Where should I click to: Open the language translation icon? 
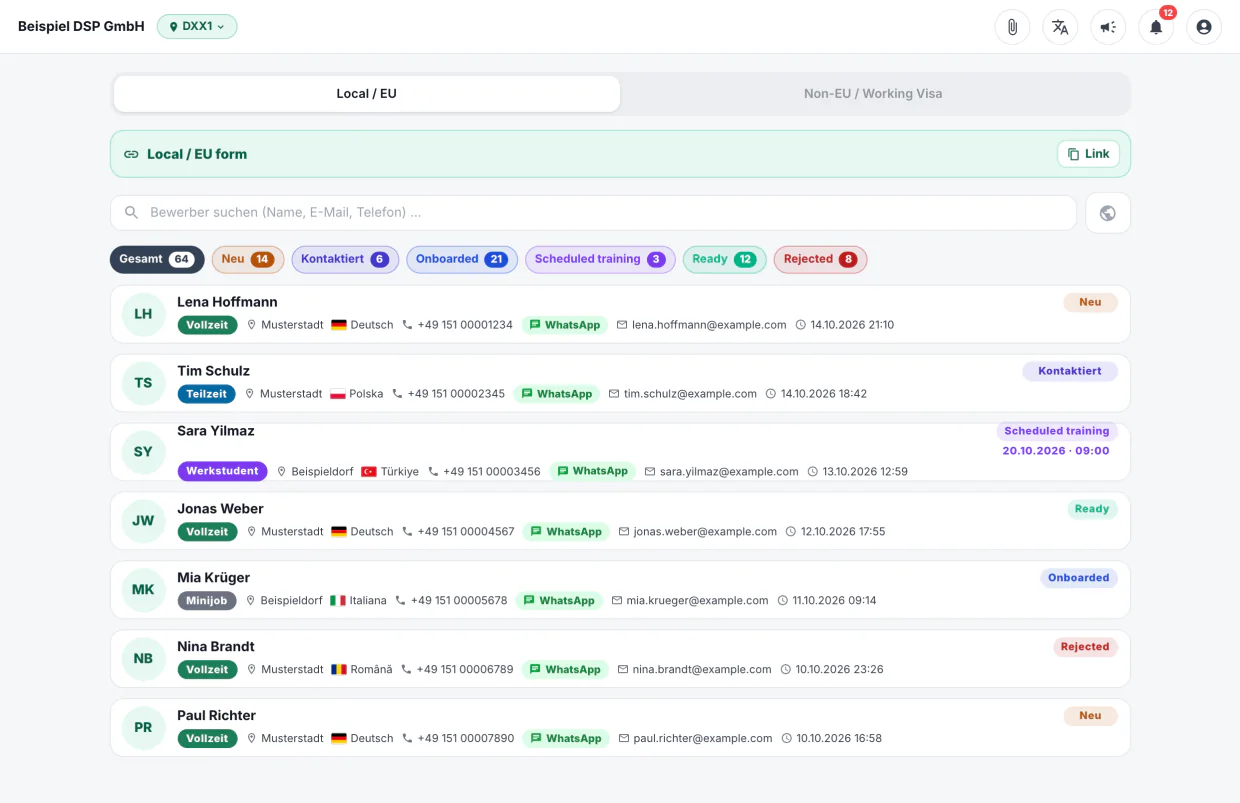[x=1060, y=27]
